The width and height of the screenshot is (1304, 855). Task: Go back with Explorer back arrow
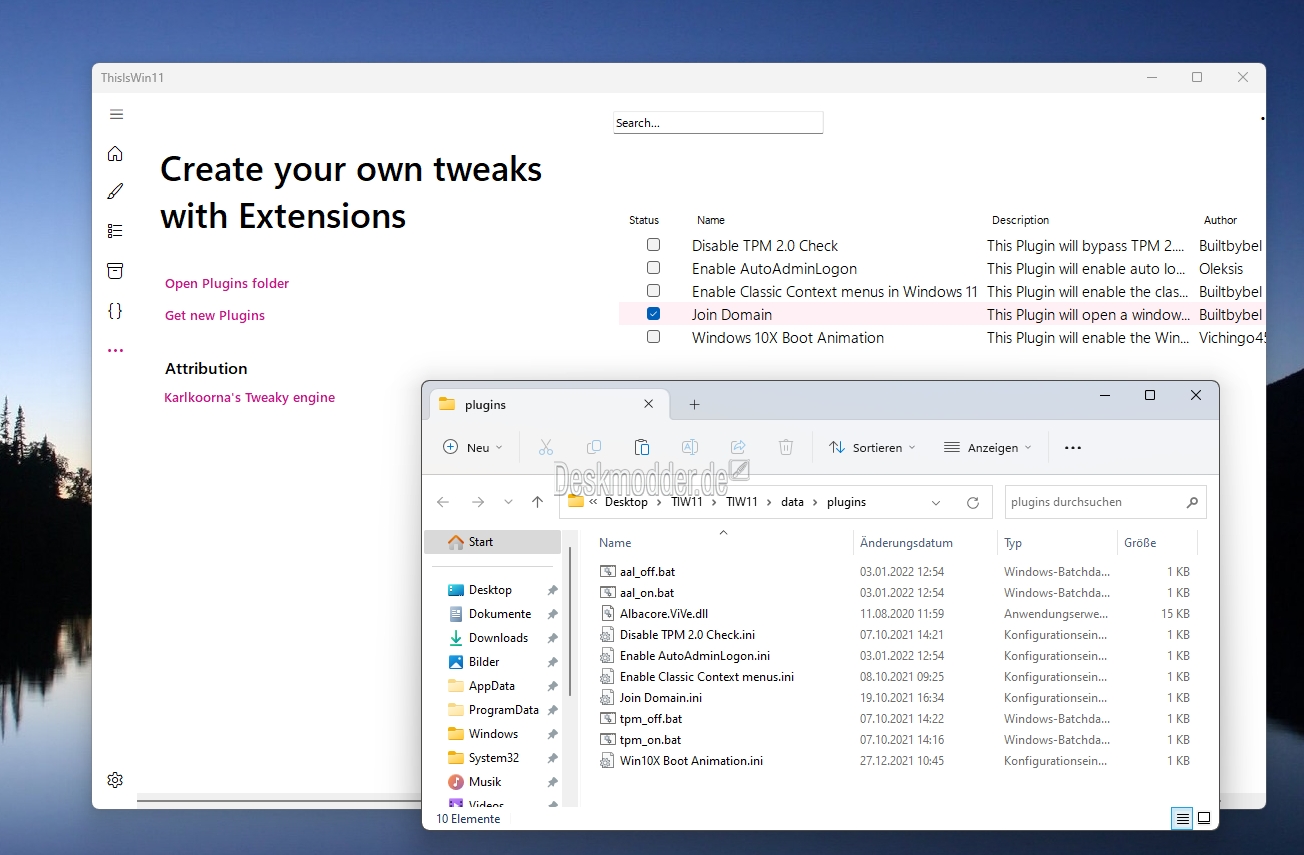pos(443,502)
